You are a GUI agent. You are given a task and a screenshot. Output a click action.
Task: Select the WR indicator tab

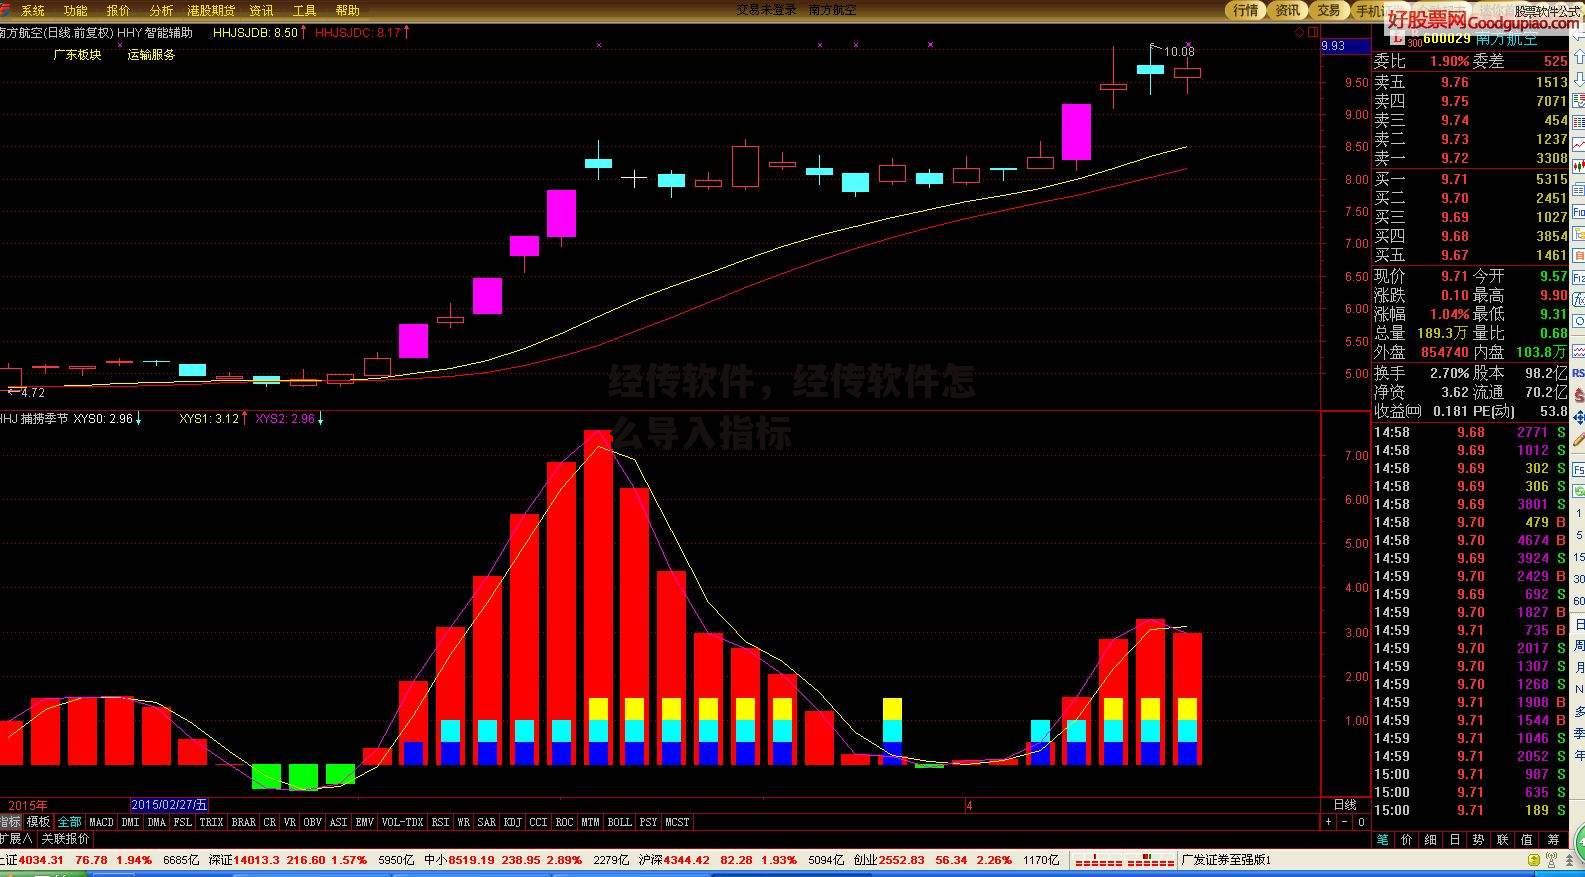(x=464, y=822)
